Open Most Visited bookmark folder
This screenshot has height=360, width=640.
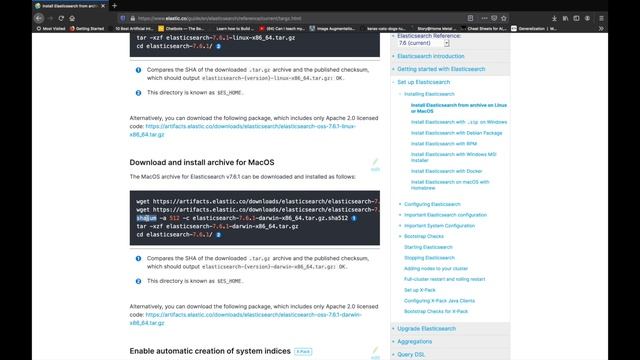point(51,29)
